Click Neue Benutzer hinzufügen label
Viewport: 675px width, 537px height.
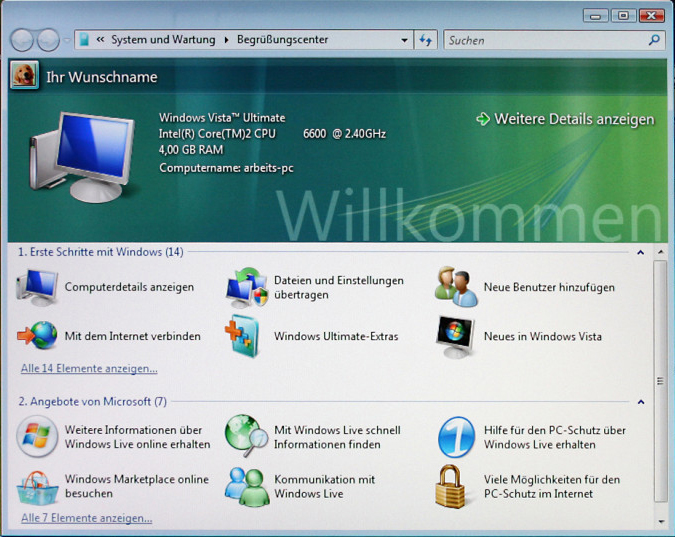coord(549,287)
